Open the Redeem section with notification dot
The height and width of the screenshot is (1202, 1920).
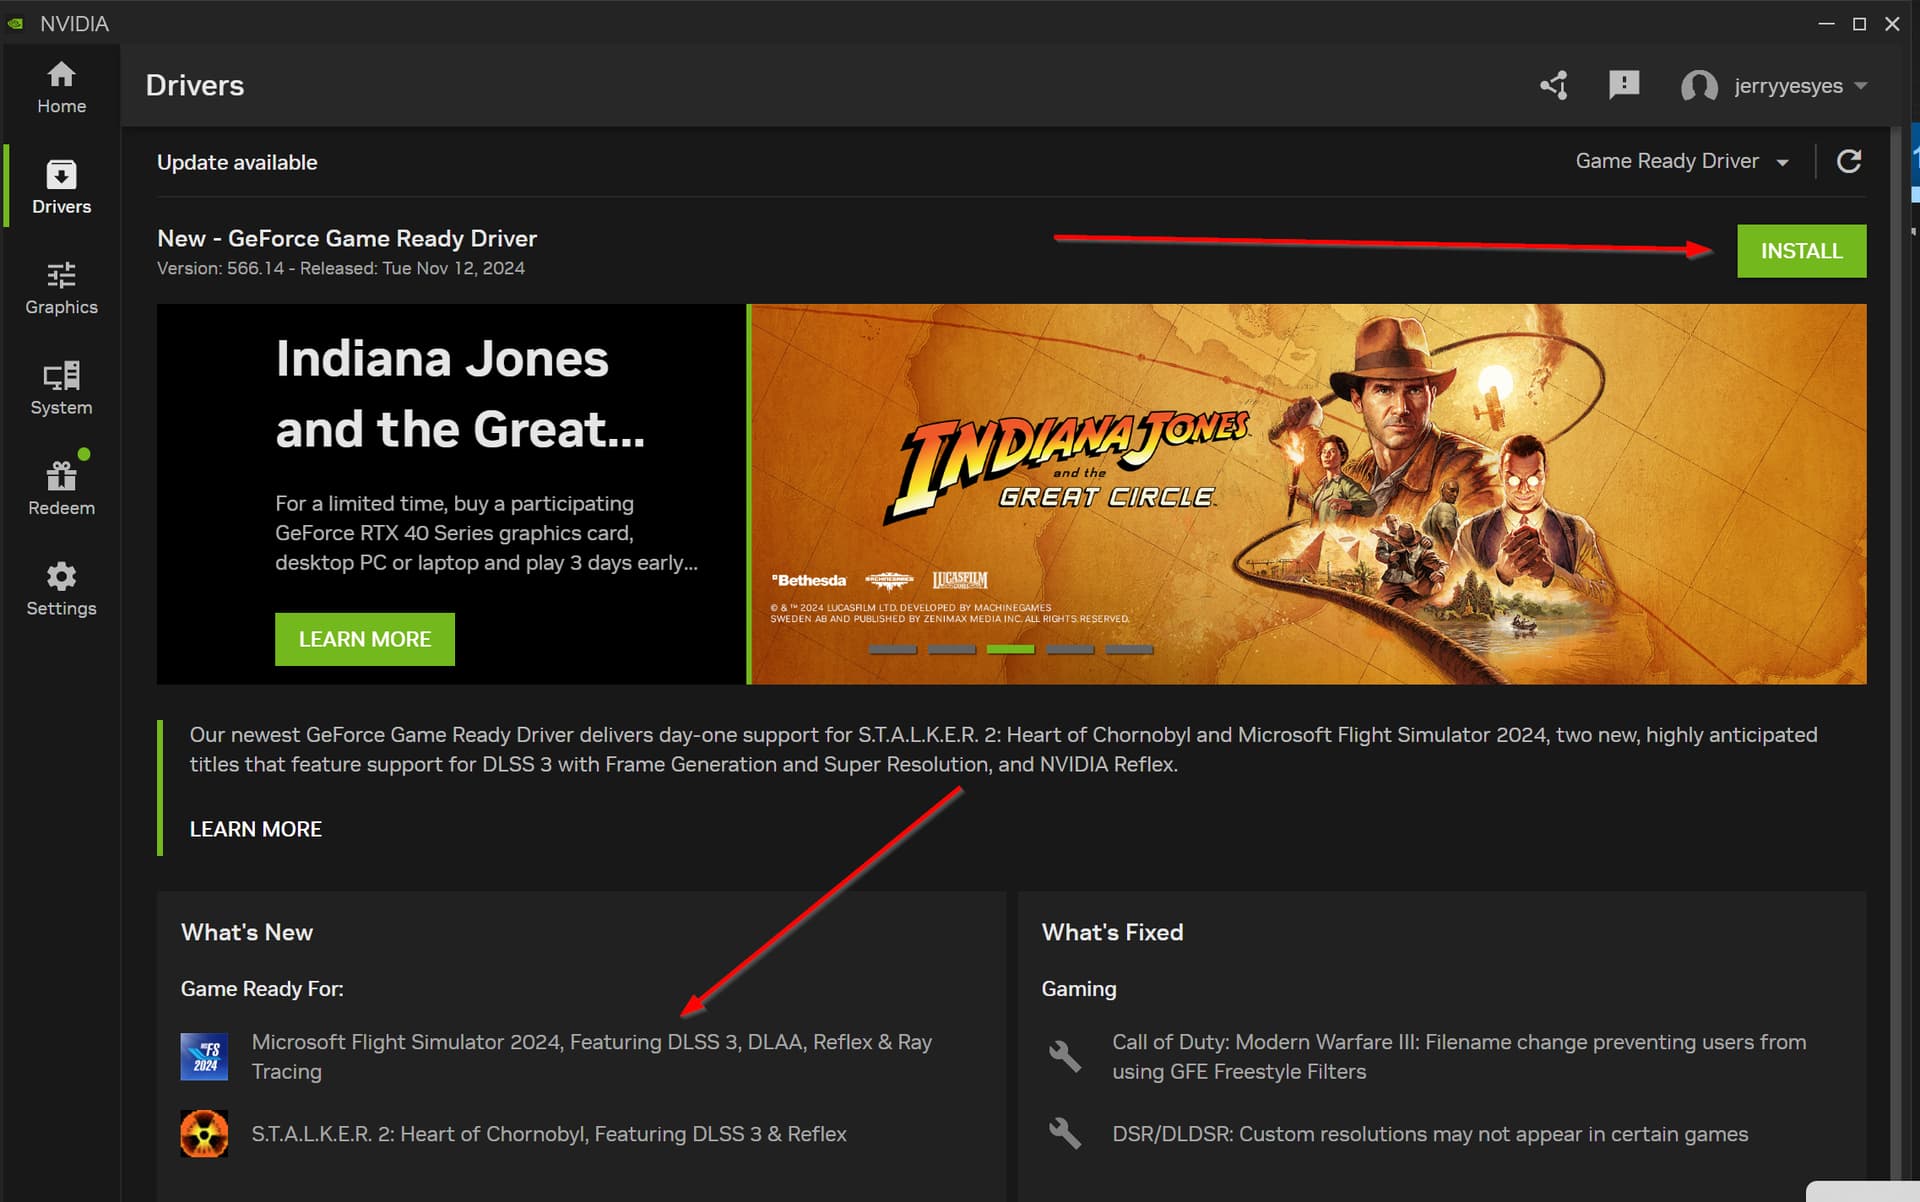click(61, 487)
